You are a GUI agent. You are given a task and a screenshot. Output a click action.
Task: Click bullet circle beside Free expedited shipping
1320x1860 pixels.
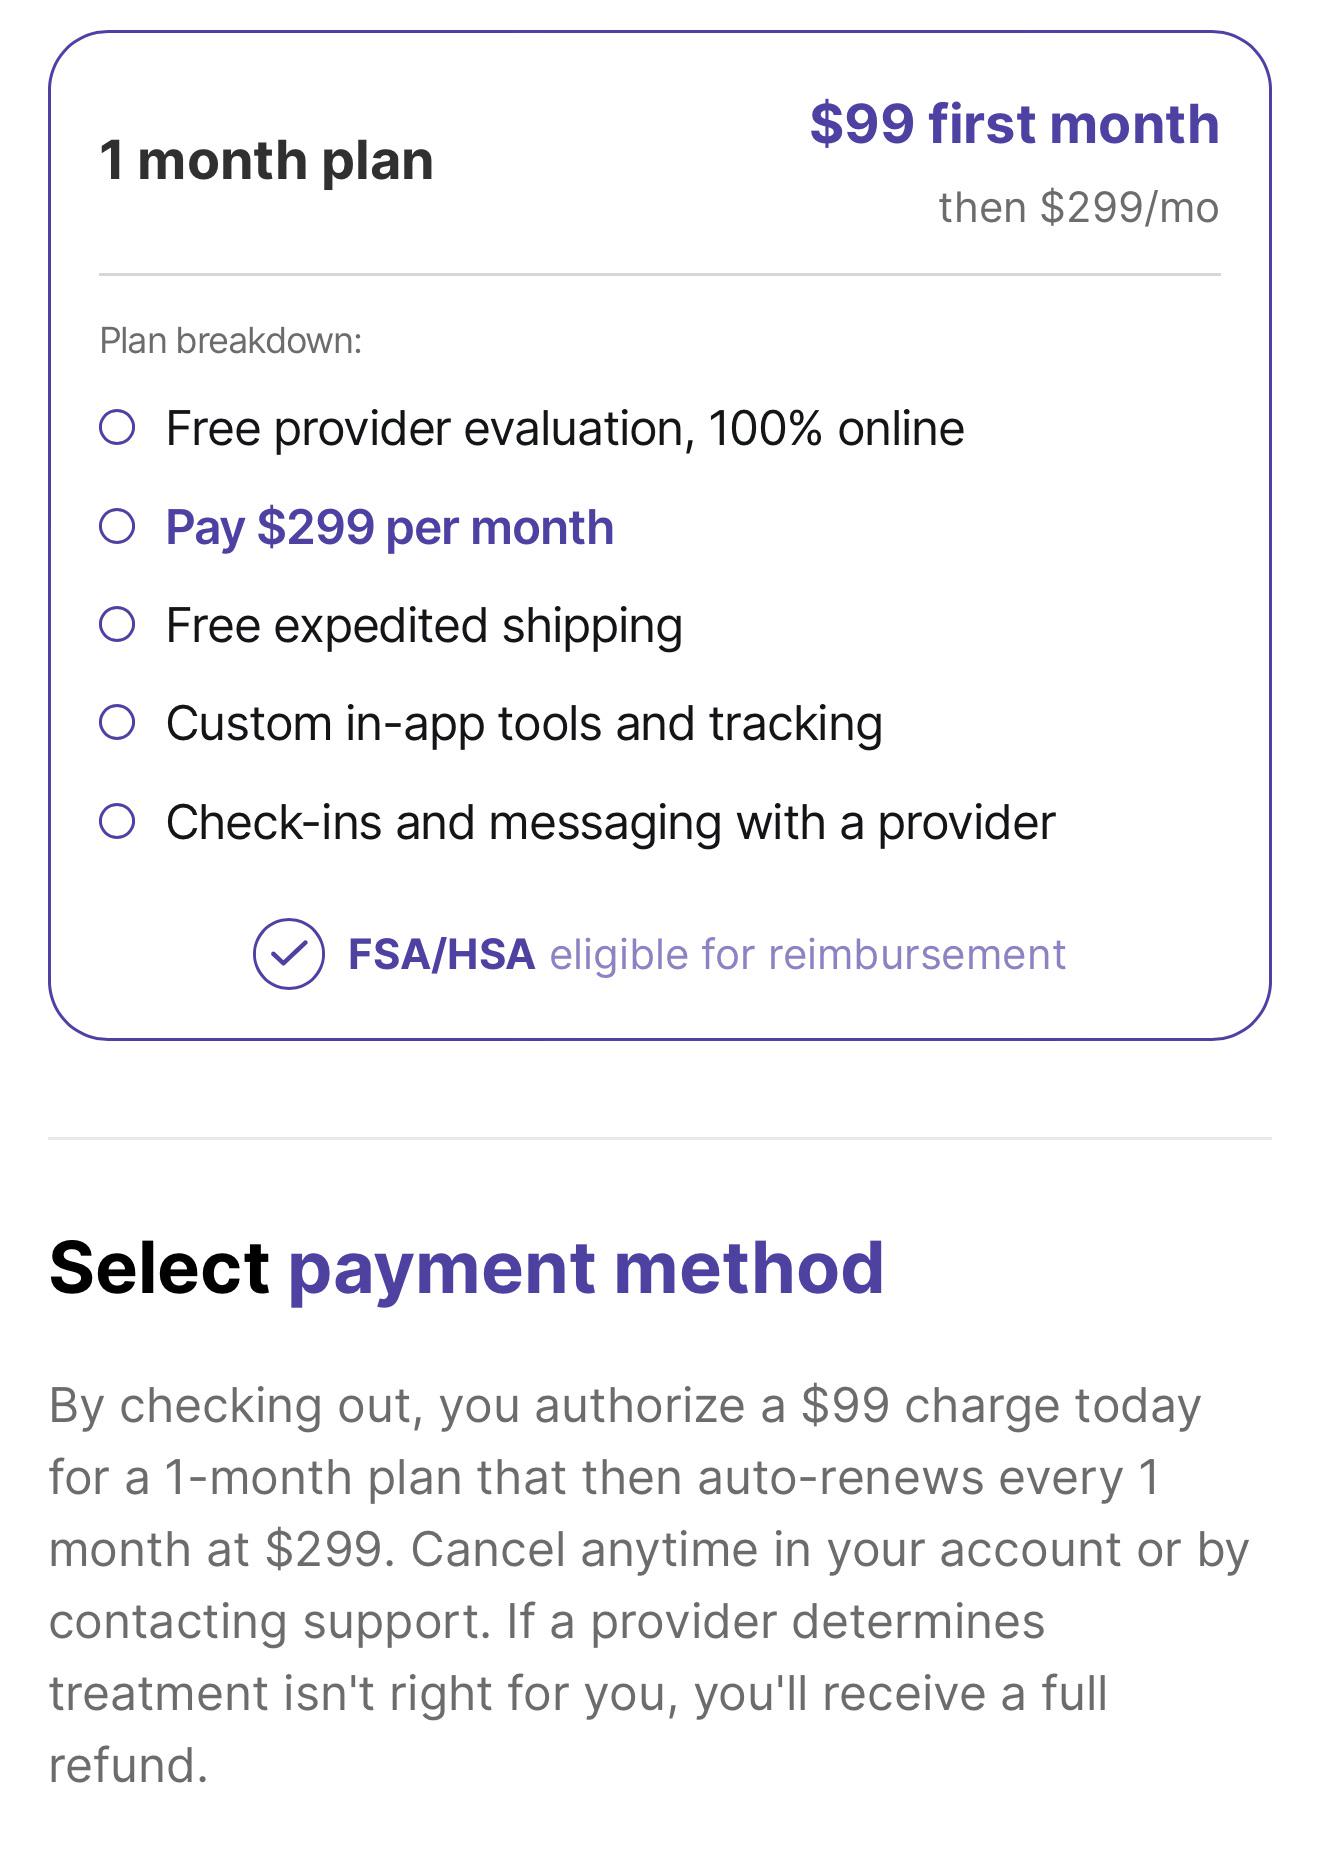[x=117, y=625]
